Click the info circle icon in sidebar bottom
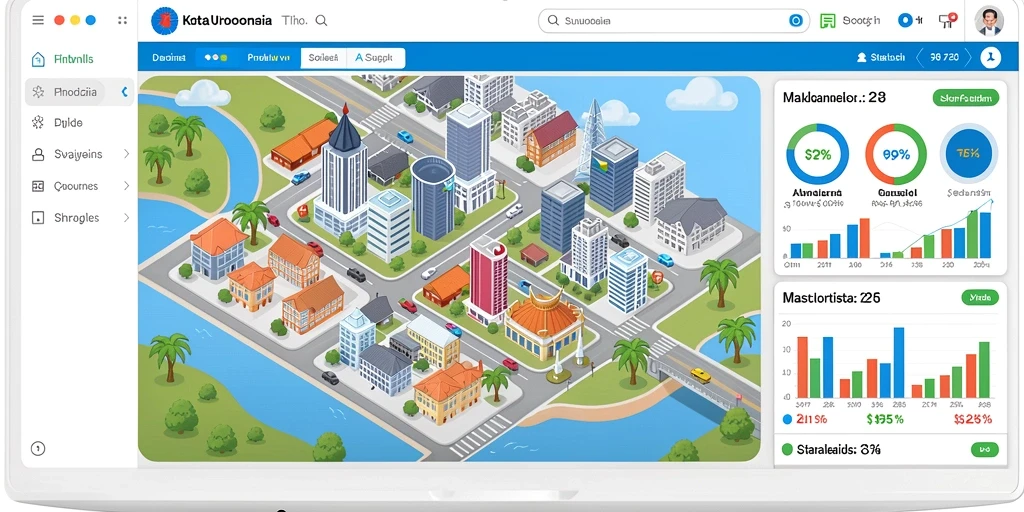This screenshot has height=512, width=1024. [38, 448]
